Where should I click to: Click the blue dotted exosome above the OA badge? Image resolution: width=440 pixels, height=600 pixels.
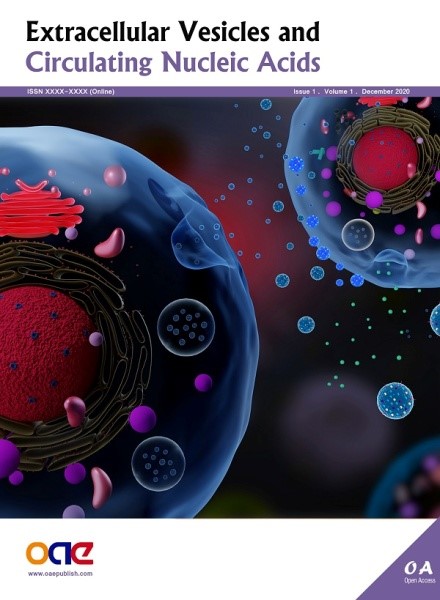[x=395, y=401]
